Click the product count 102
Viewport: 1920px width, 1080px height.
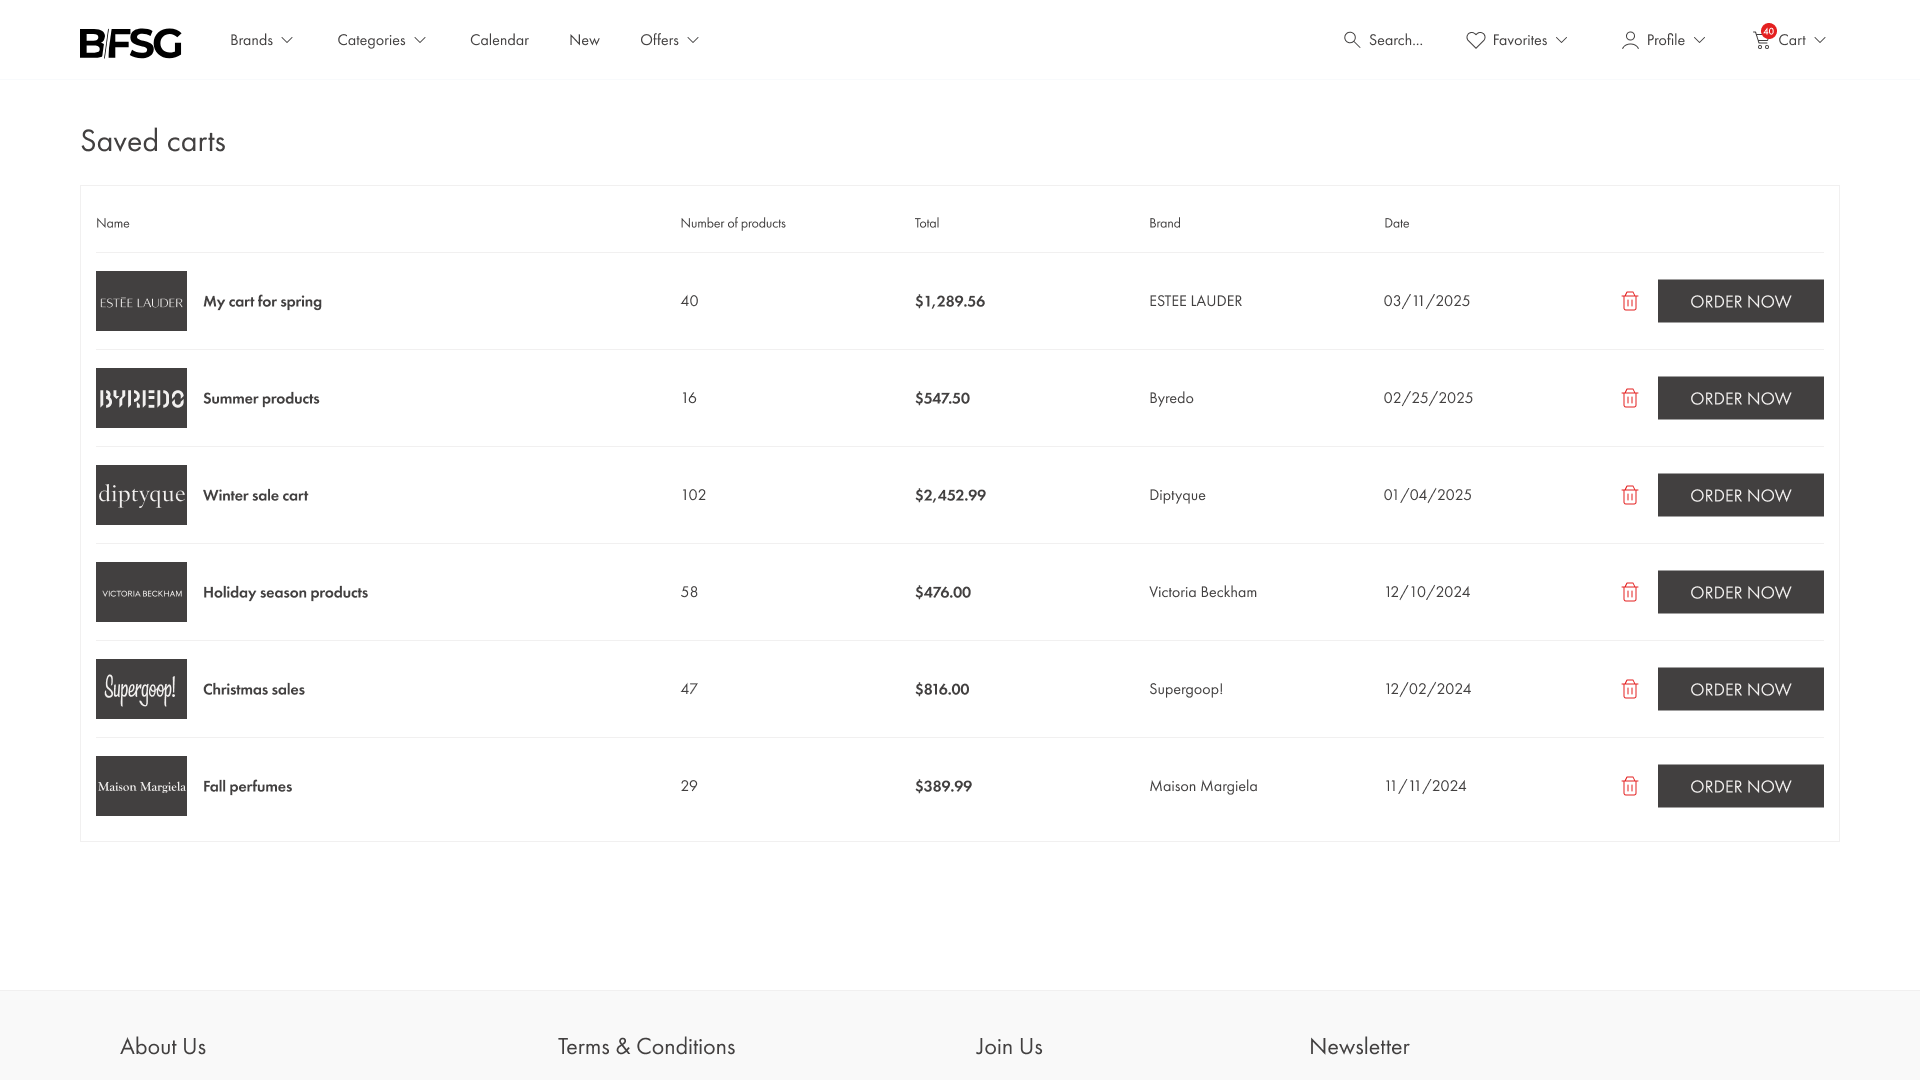(x=693, y=495)
